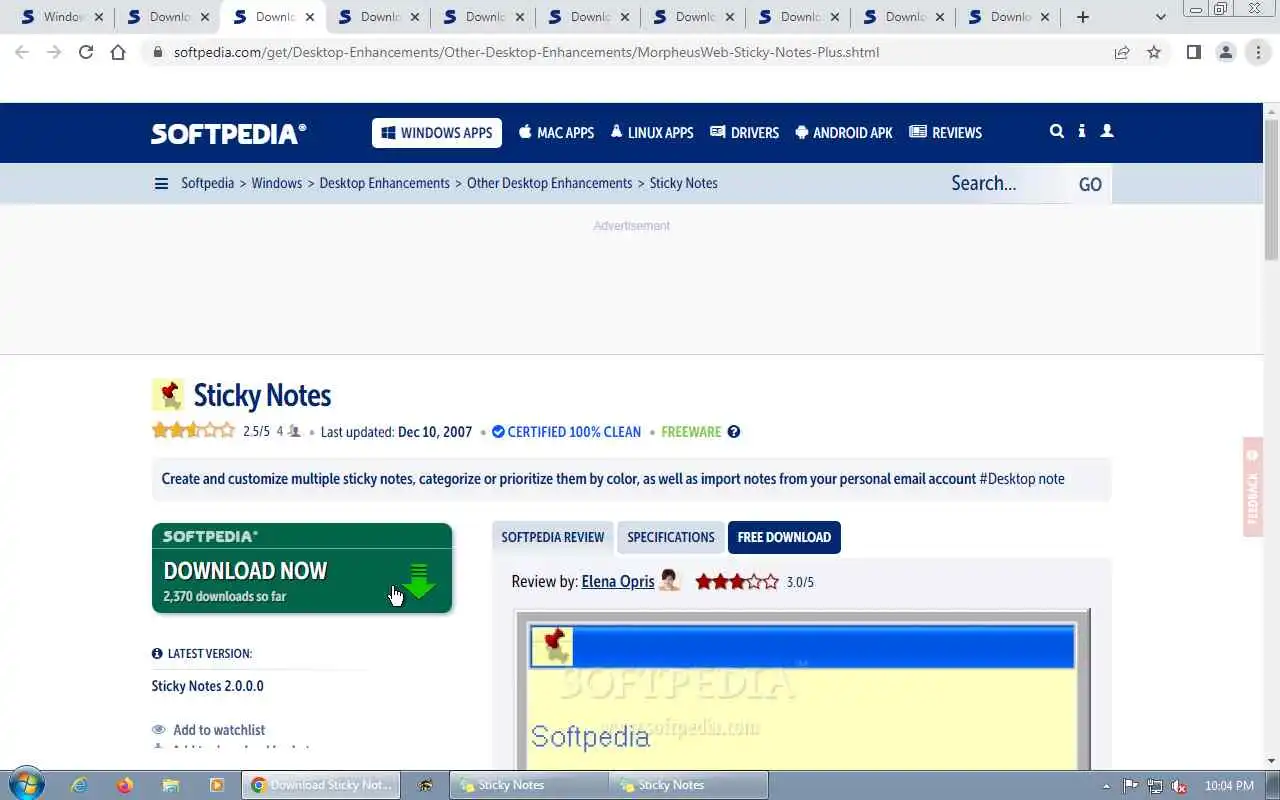1280x800 pixels.
Task: Open the user account icon in header
Action: (1107, 131)
